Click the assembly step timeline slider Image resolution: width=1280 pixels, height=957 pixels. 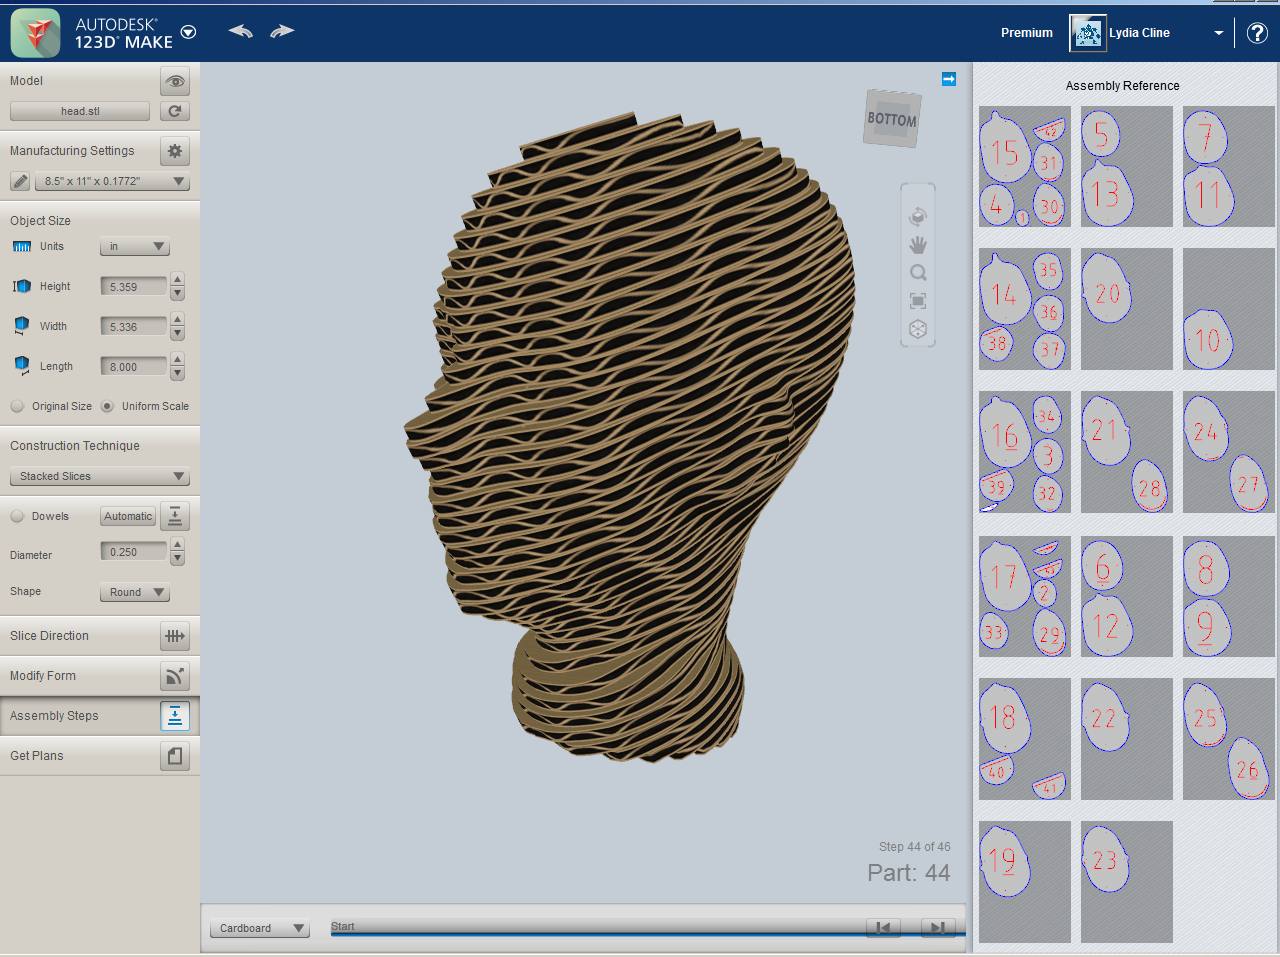coord(600,930)
